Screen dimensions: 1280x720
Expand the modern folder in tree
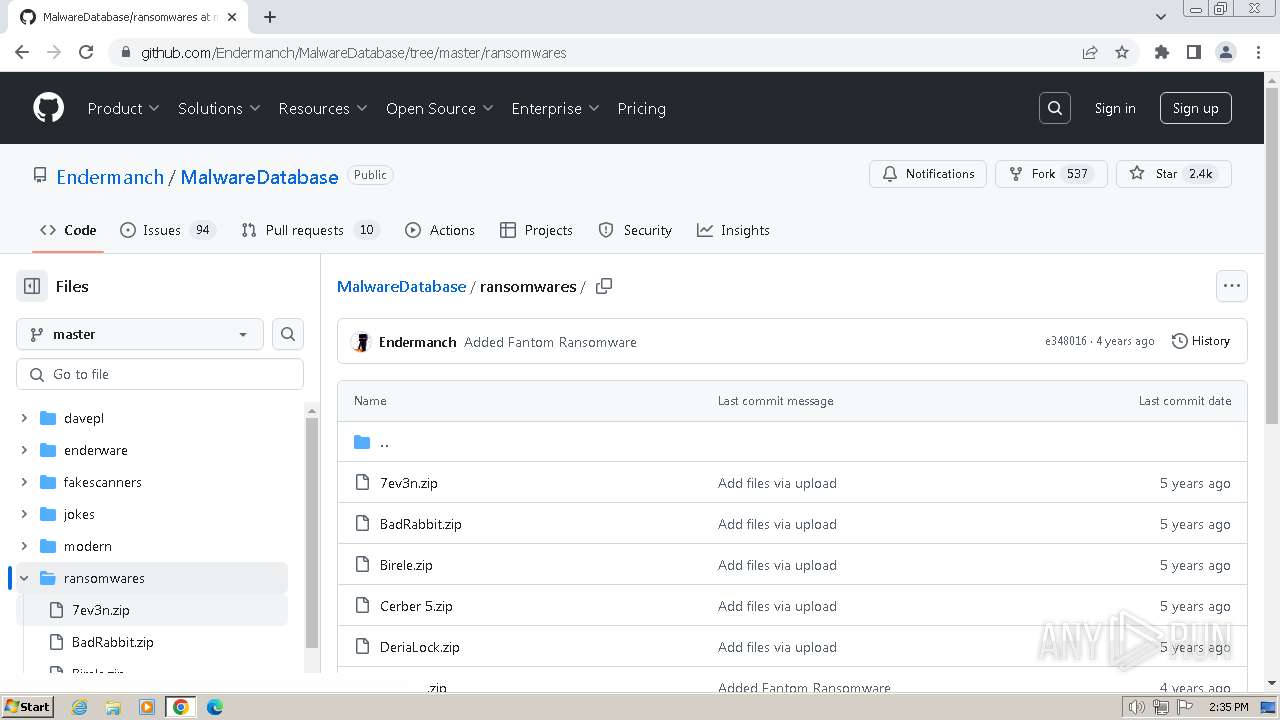(x=24, y=546)
